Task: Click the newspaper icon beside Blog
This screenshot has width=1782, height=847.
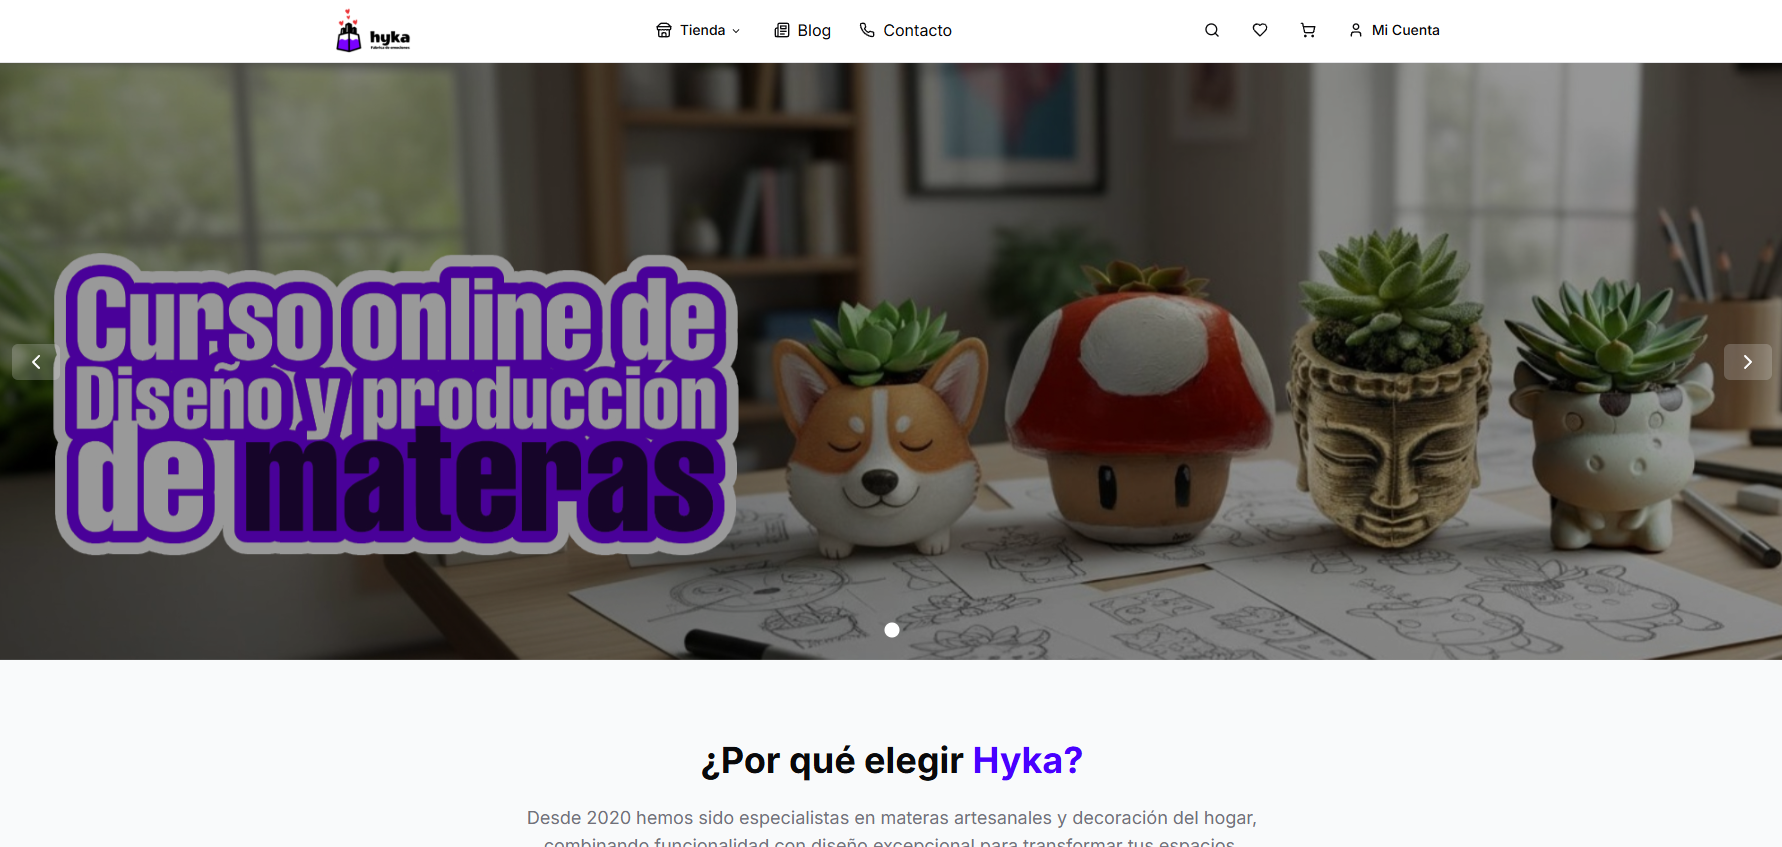Action: (x=782, y=30)
